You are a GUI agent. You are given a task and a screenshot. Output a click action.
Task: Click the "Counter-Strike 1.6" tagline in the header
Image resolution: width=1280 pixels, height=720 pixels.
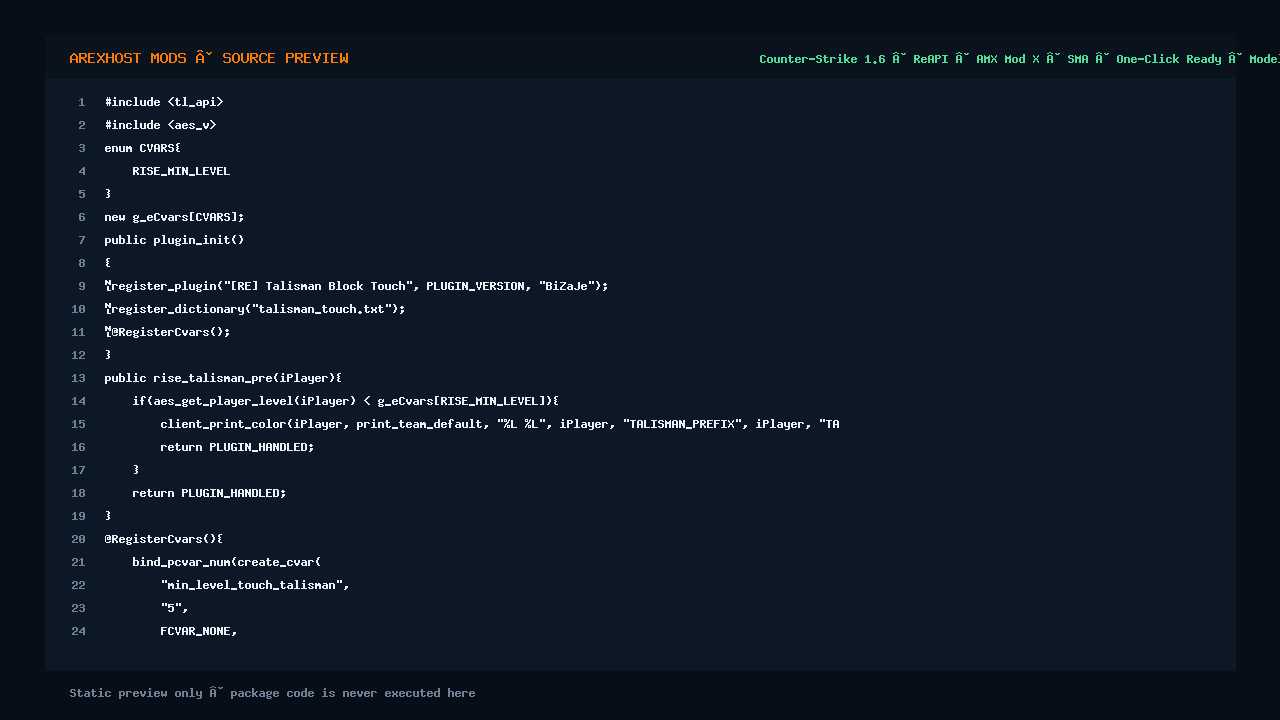point(1019,59)
